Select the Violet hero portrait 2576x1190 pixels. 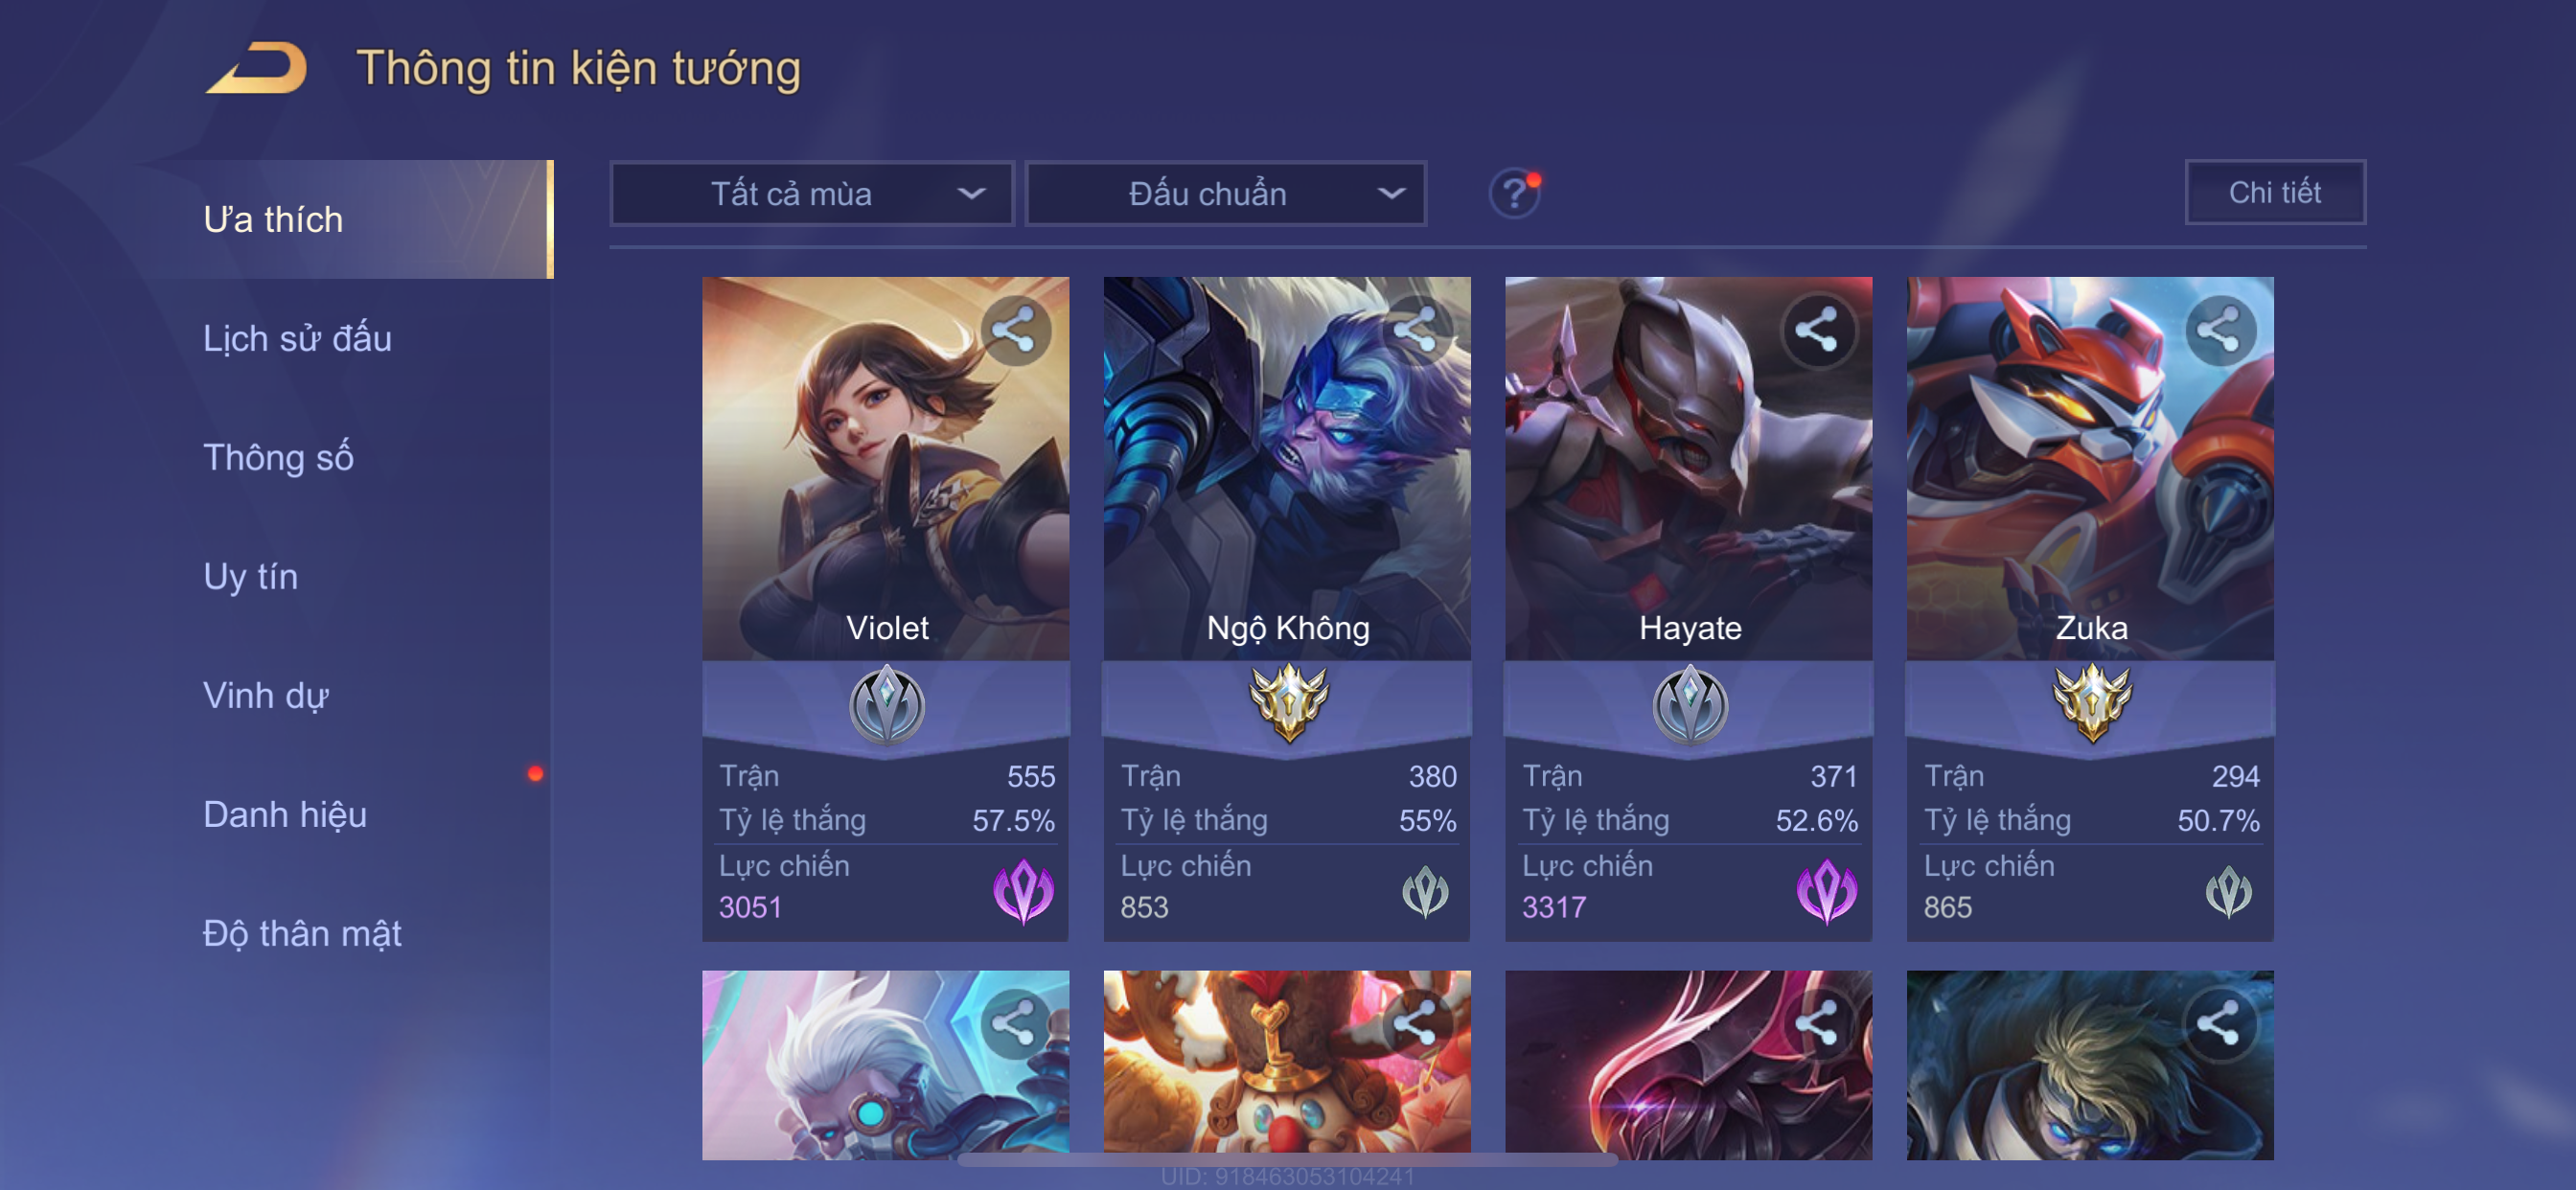(x=885, y=468)
